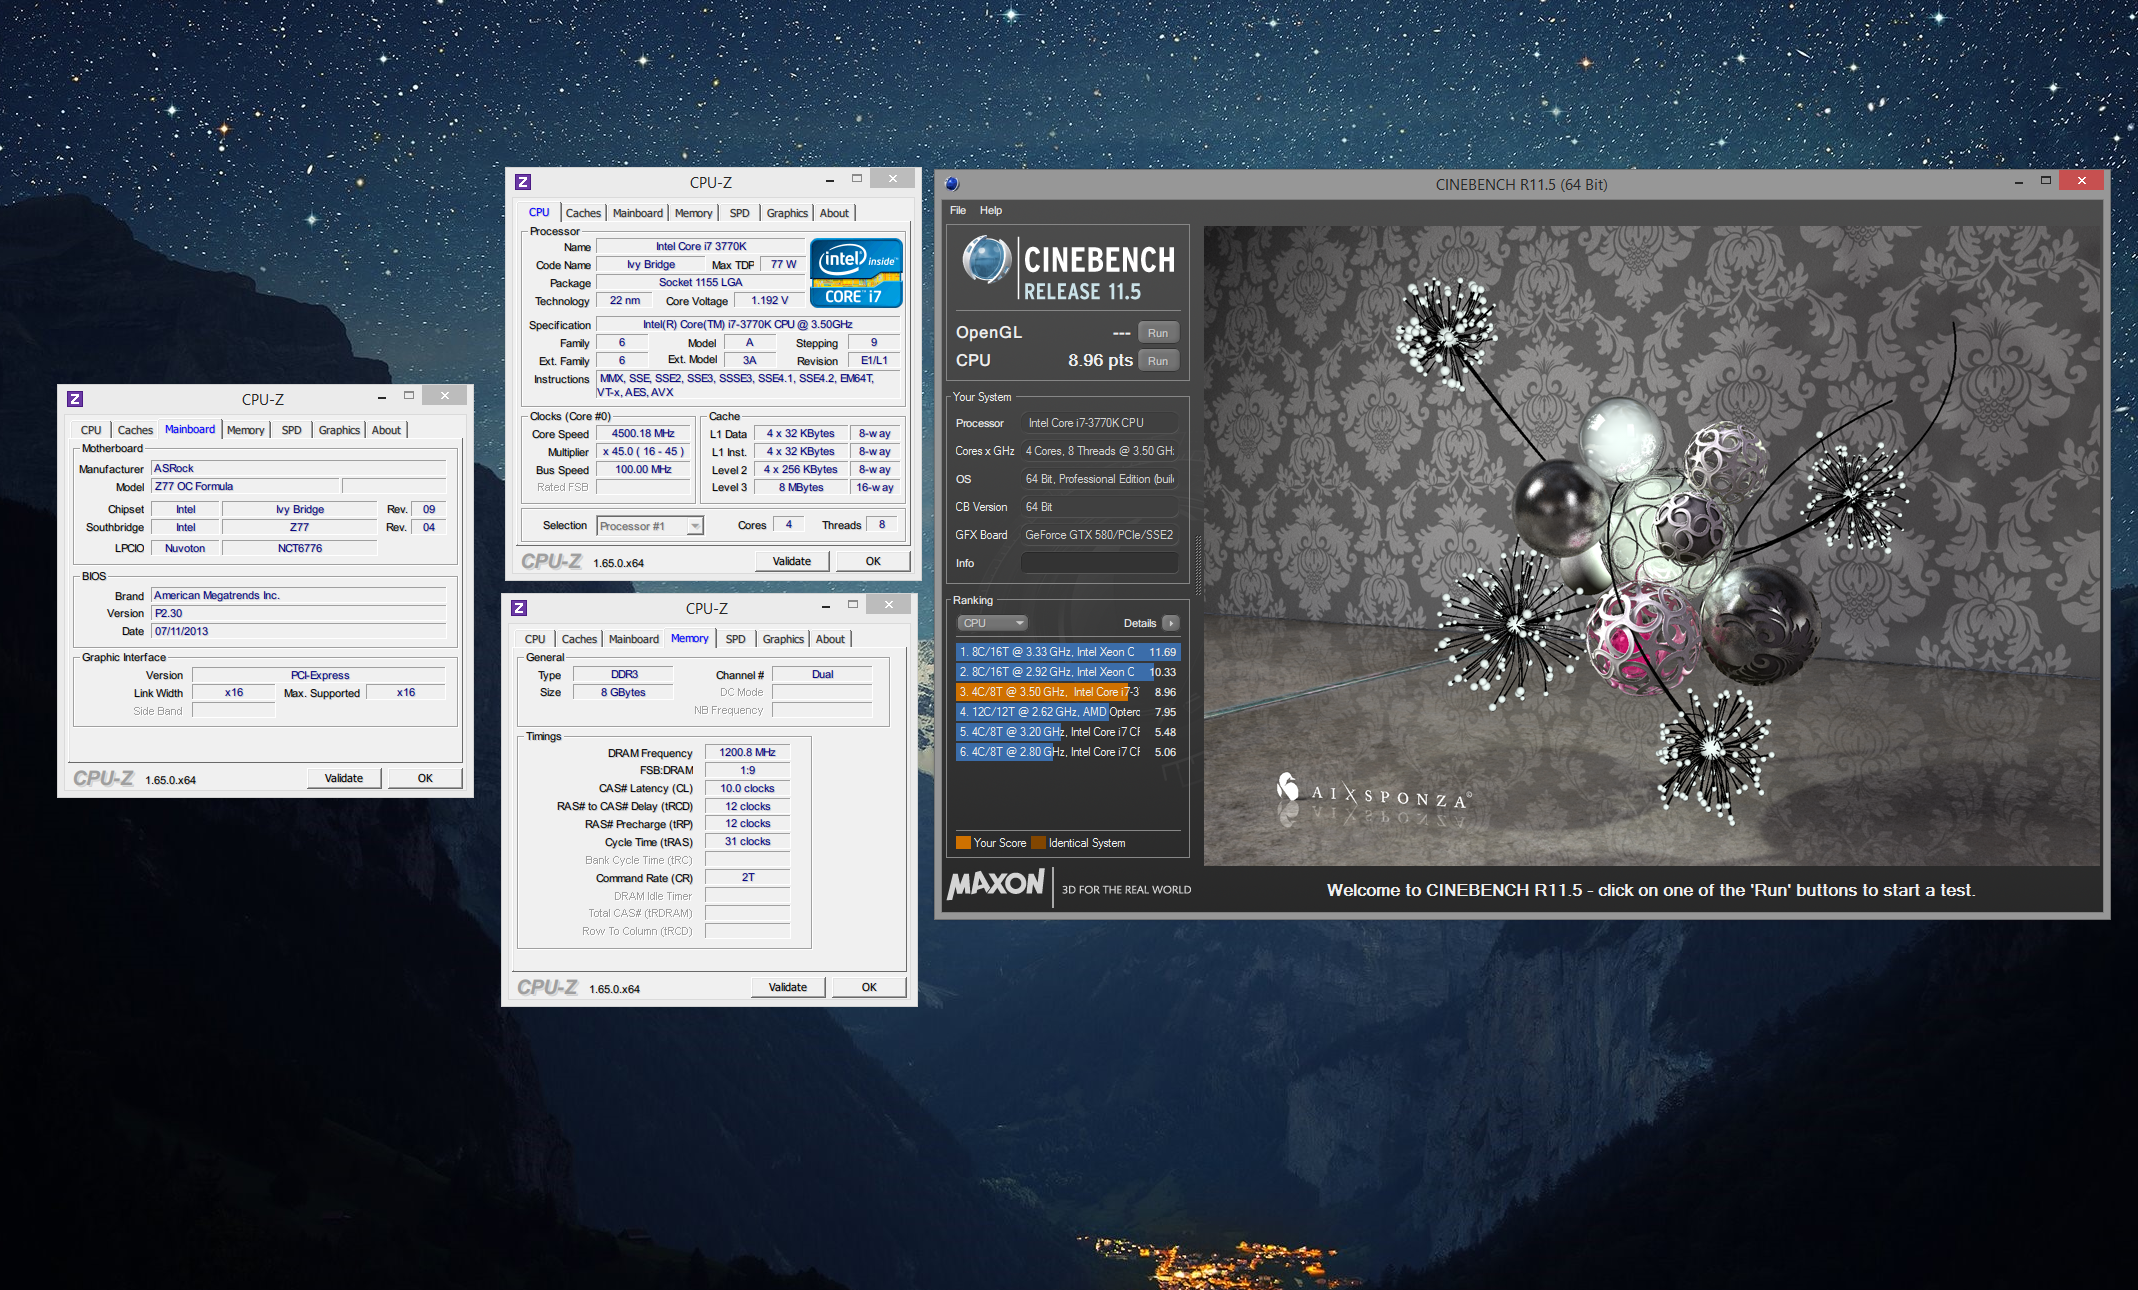
Task: Click the Core Speed value 4500.18 MHz
Action: click(x=644, y=433)
